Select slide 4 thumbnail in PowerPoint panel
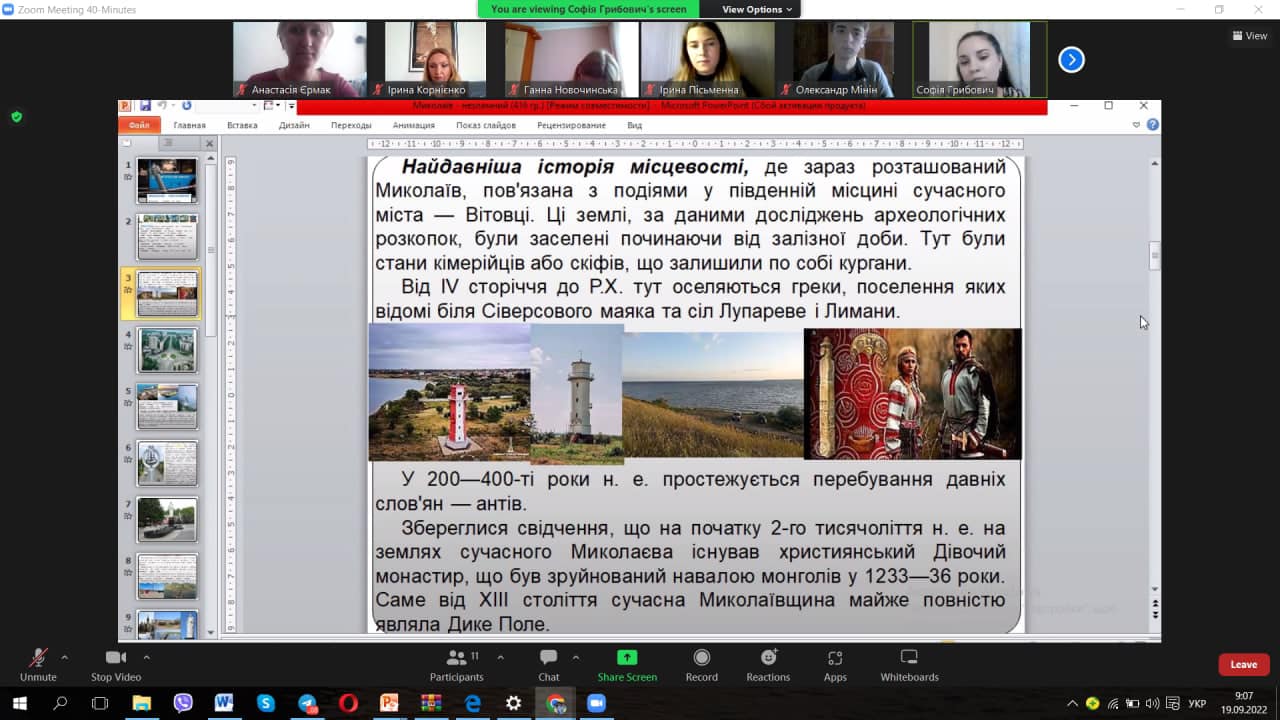 pyautogui.click(x=167, y=350)
